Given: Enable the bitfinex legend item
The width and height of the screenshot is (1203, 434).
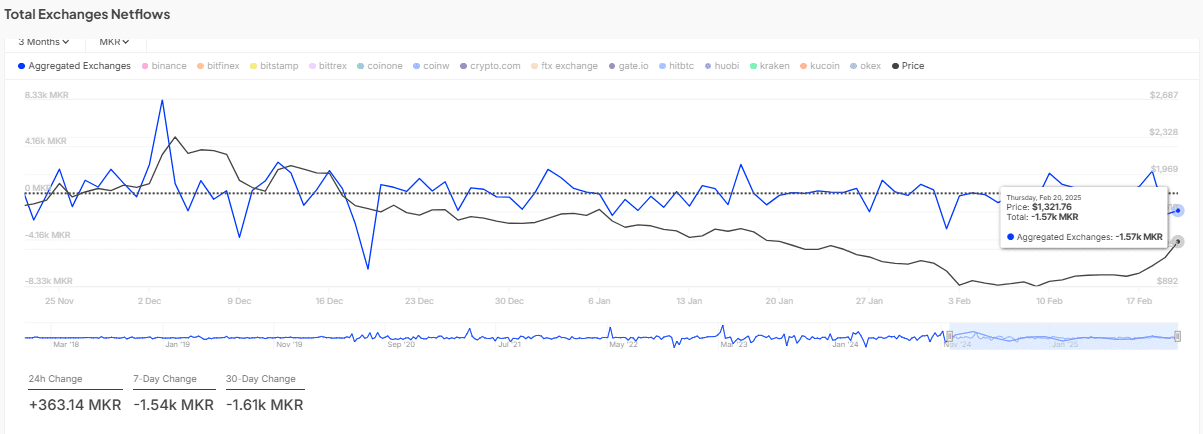Looking at the screenshot, I should (222, 66).
